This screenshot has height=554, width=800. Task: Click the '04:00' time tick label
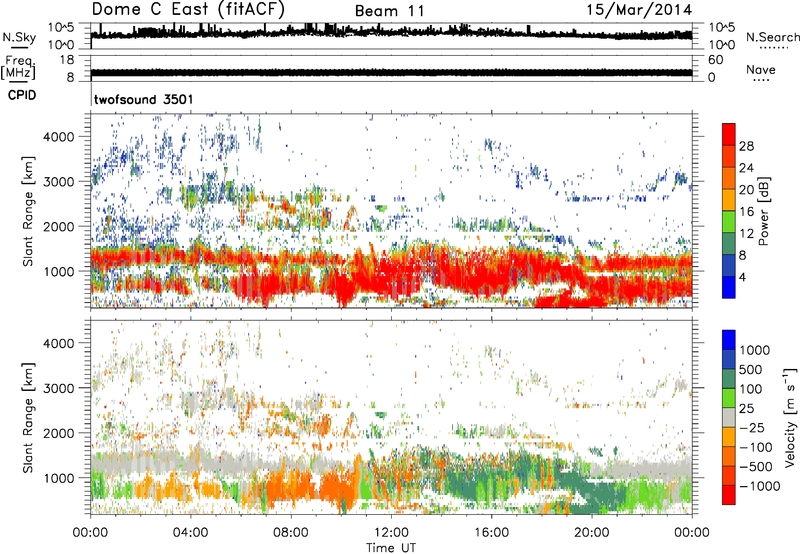[x=190, y=533]
